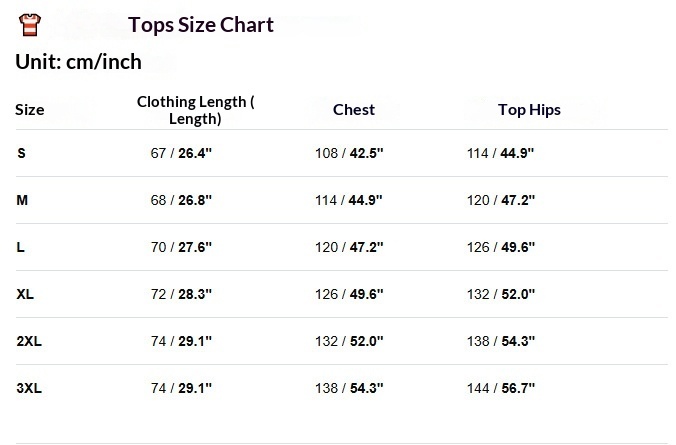This screenshot has width=676, height=445.
Task: Click the 108 / 42.5" chest value
Action: [x=349, y=153]
